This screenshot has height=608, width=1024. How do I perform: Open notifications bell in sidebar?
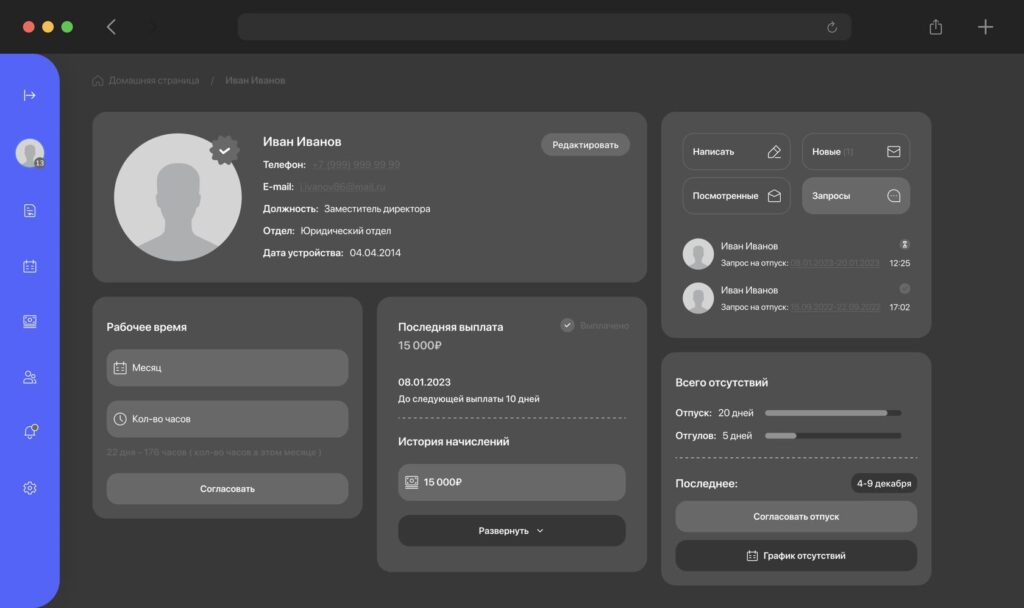point(30,432)
